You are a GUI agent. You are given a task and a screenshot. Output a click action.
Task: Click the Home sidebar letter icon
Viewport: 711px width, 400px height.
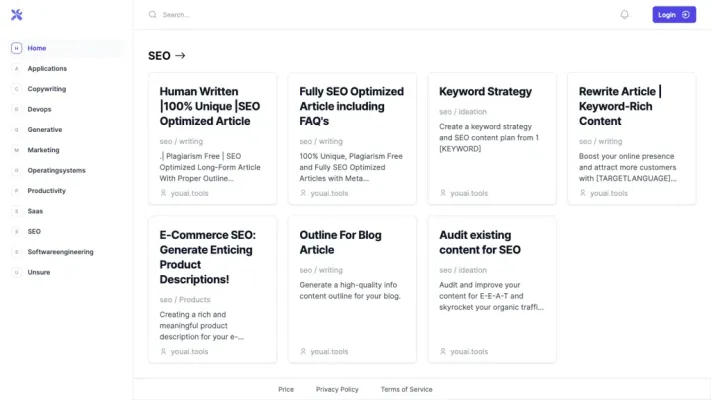pos(16,48)
